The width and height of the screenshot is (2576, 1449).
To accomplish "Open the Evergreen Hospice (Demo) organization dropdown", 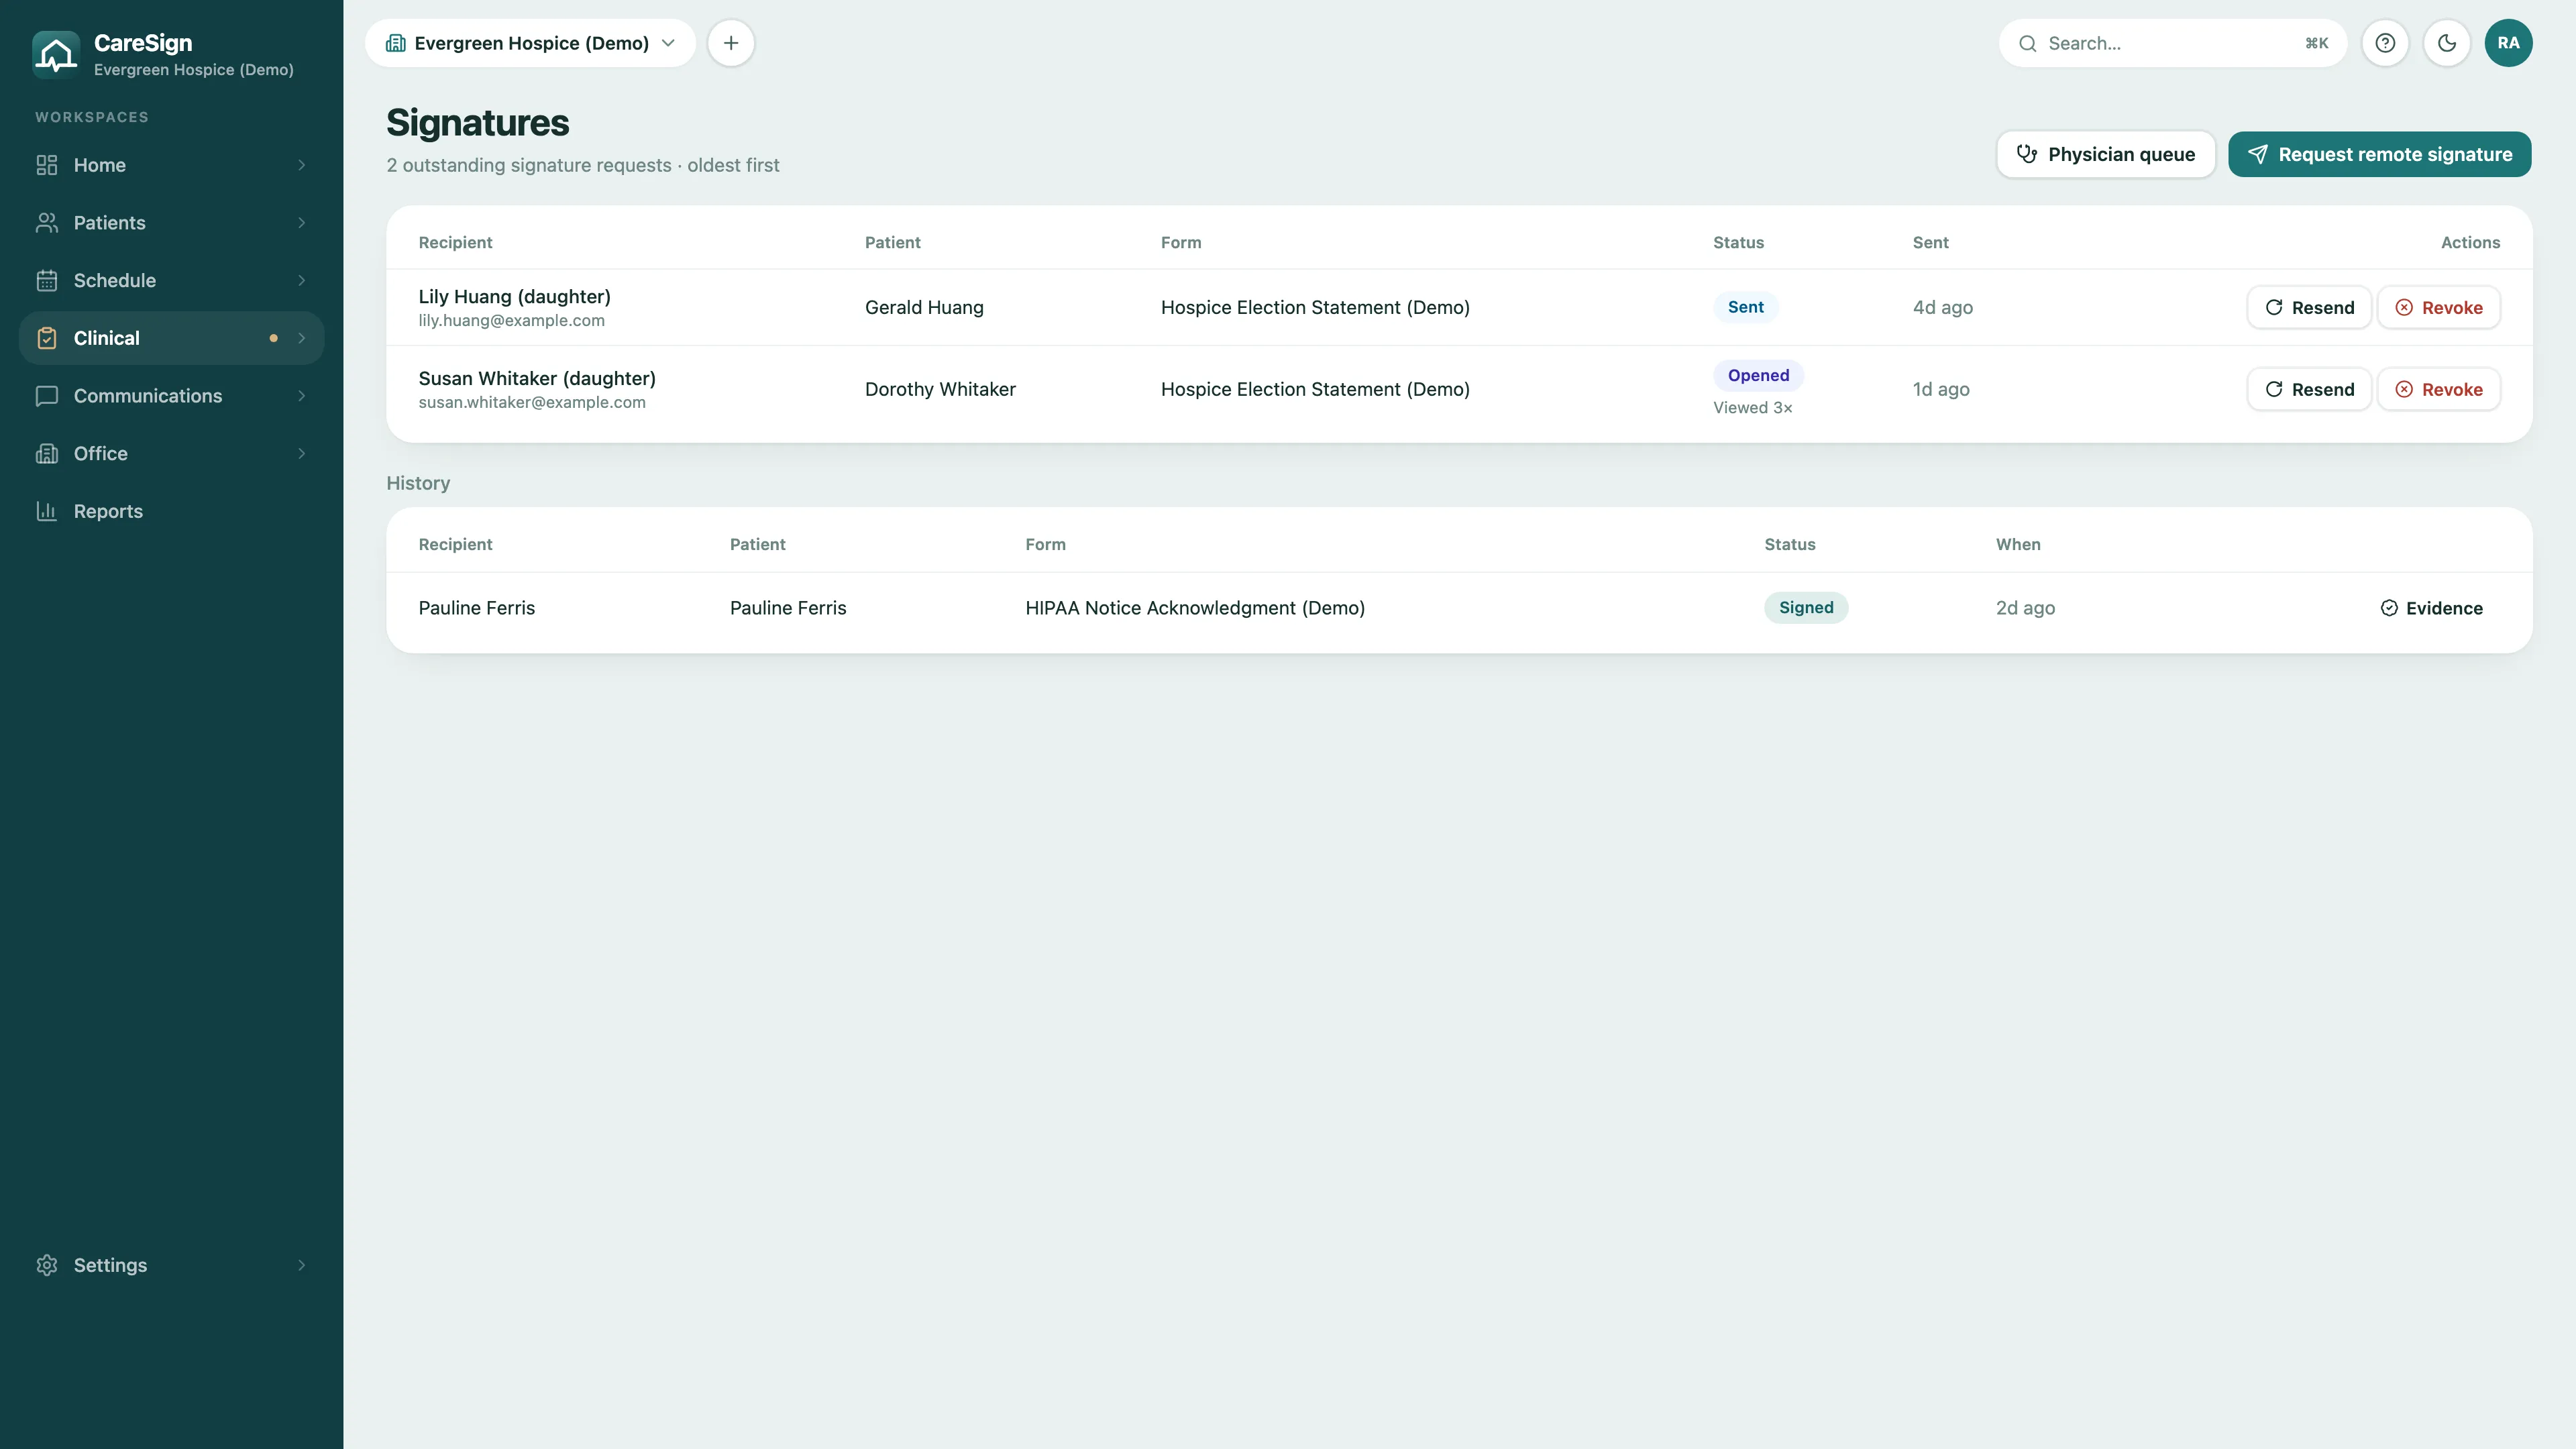I will coord(530,43).
